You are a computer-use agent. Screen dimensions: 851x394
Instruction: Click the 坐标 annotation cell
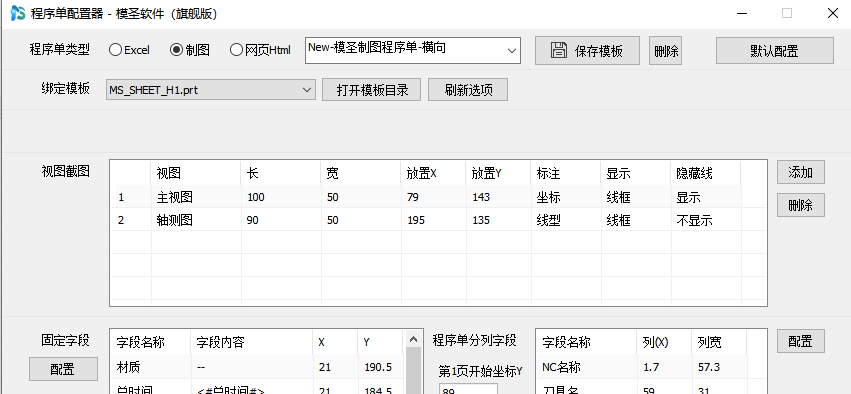pyautogui.click(x=566, y=197)
